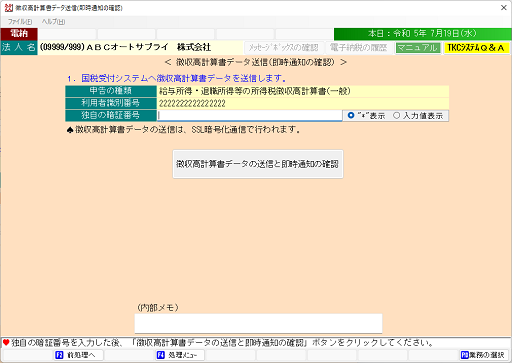
Task: Click the SSL暗号化通信 notice text
Action: 187,130
